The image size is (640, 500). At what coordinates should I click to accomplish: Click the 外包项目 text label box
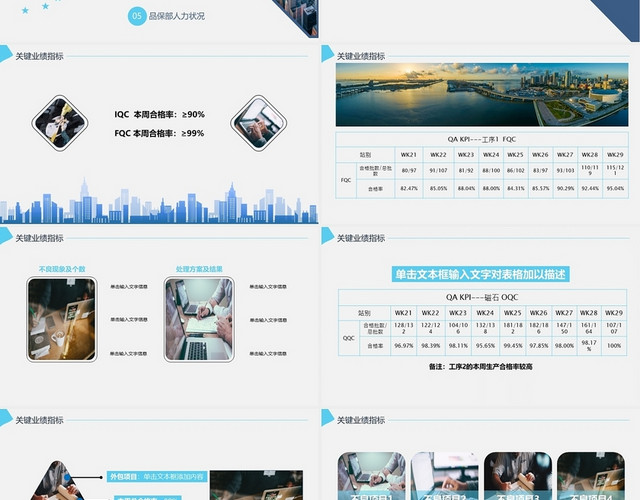point(157,476)
